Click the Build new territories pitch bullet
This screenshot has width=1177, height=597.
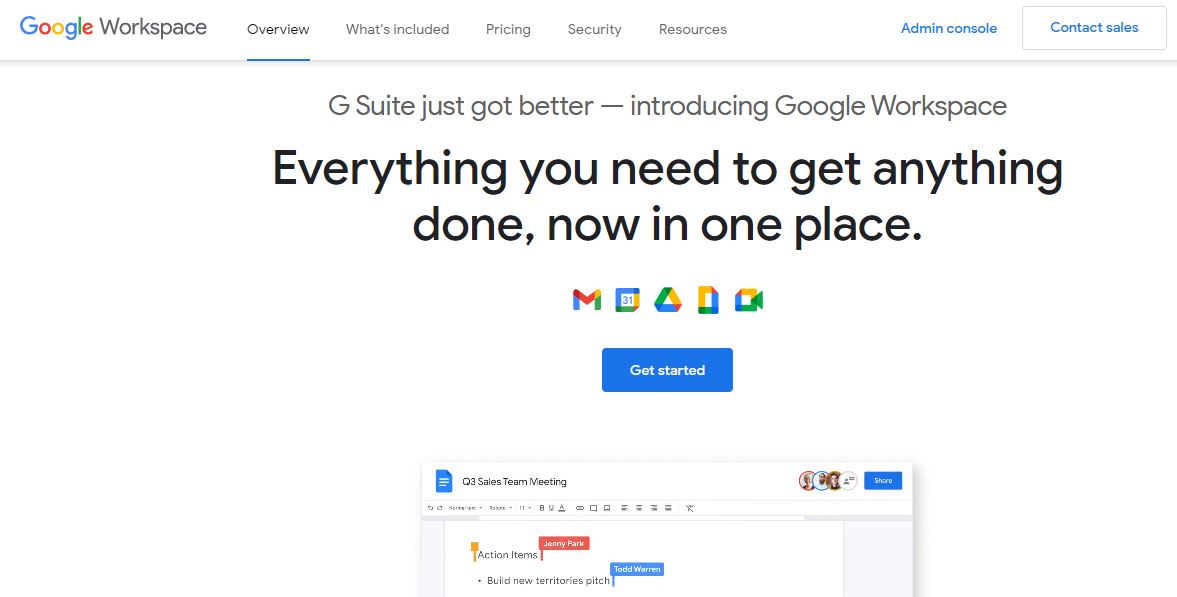pyautogui.click(x=548, y=580)
